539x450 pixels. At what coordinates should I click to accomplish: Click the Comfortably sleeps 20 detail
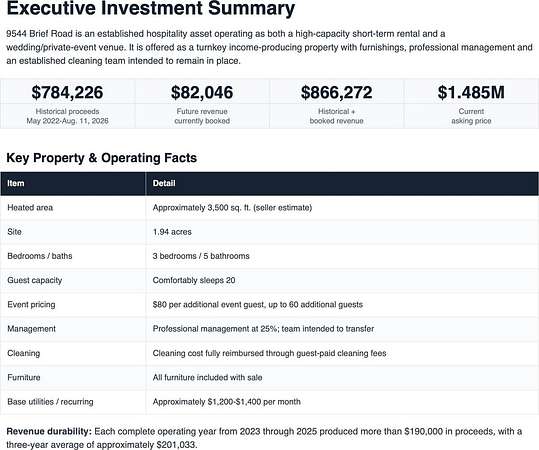tap(194, 281)
